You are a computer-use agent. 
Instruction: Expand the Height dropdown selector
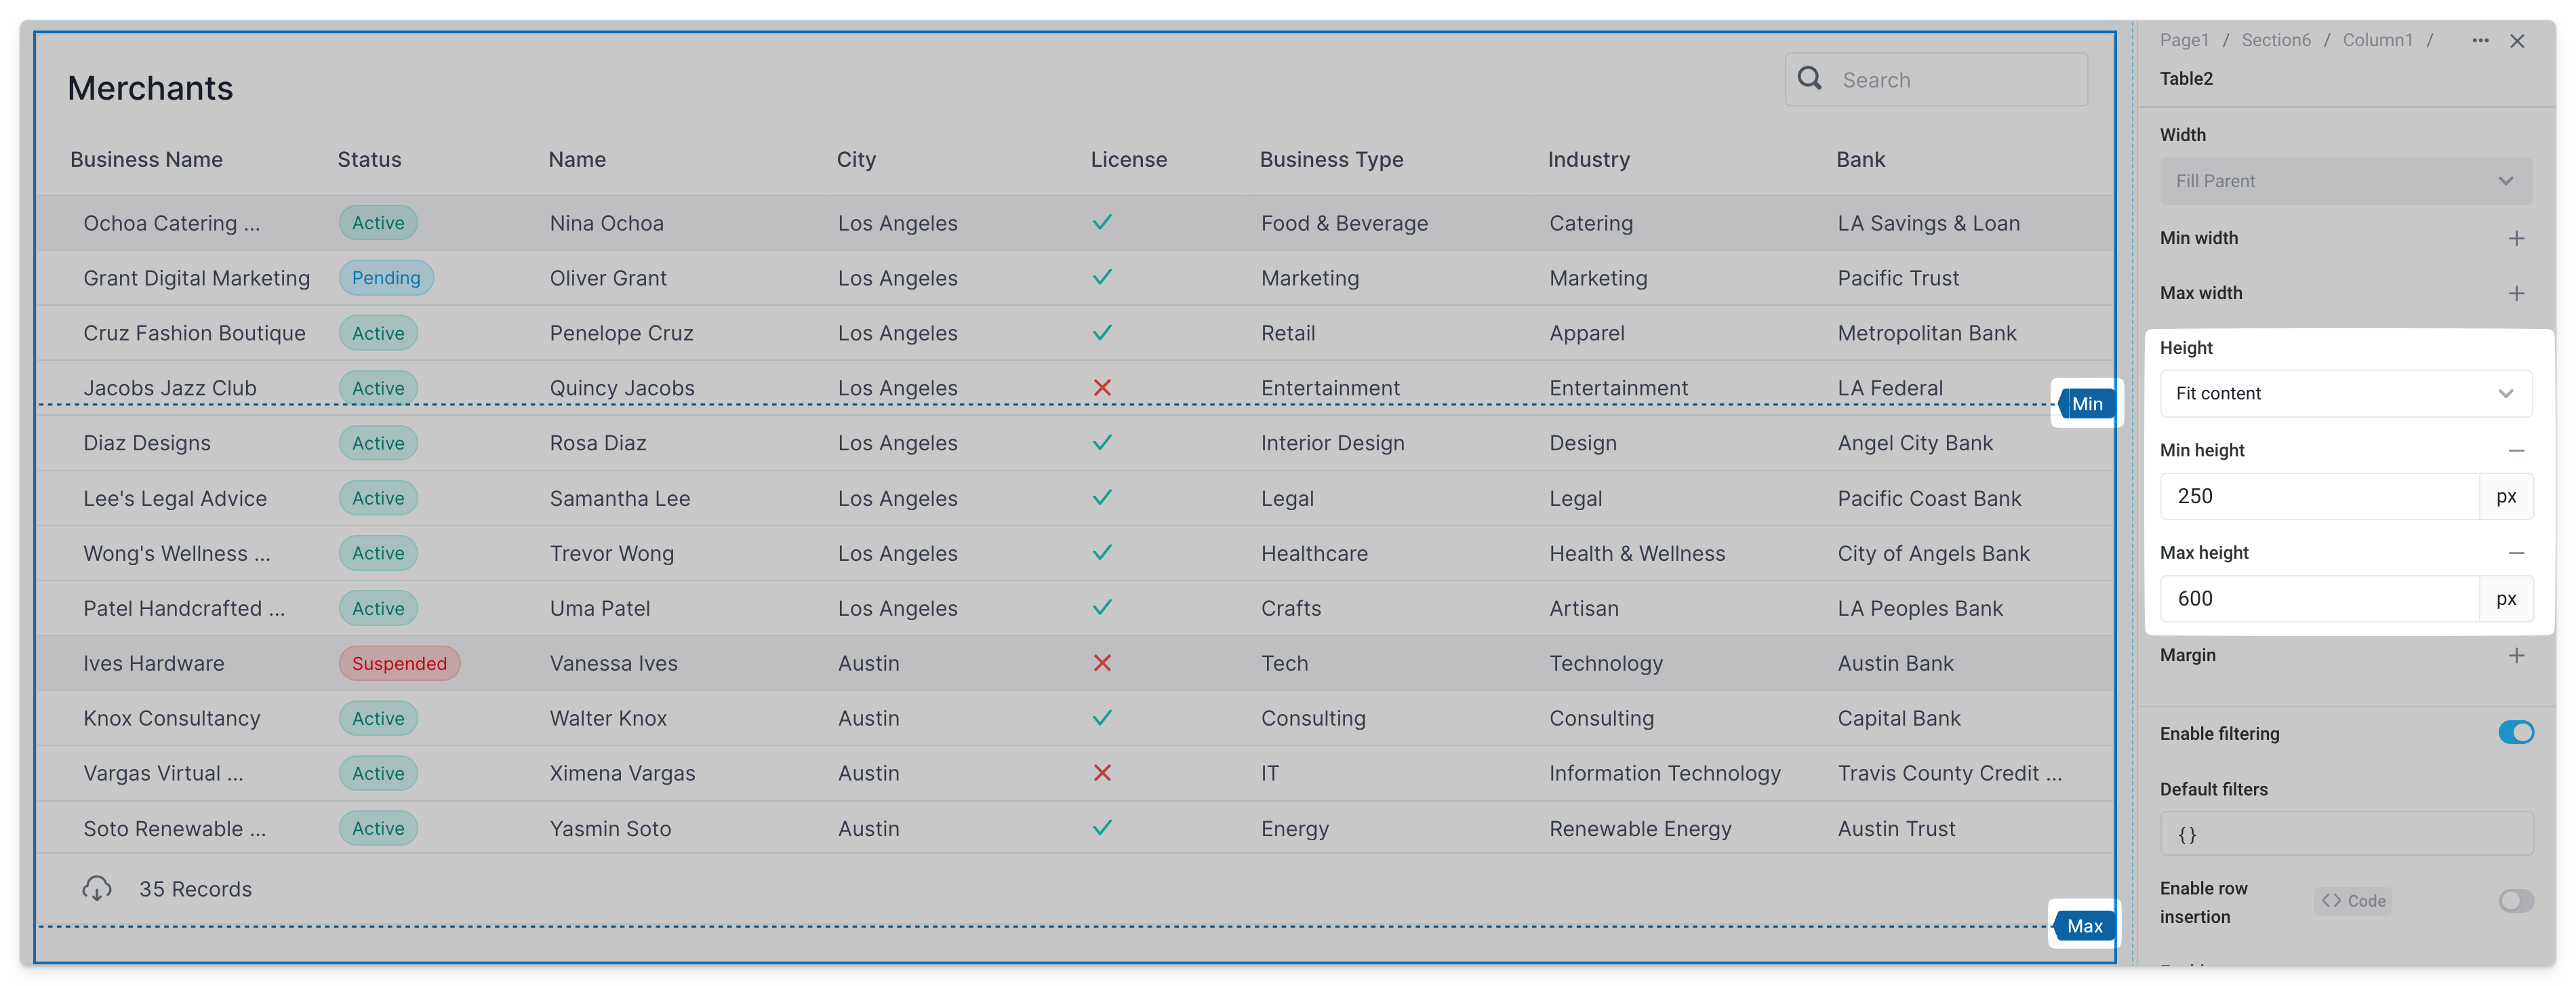pyautogui.click(x=2341, y=393)
